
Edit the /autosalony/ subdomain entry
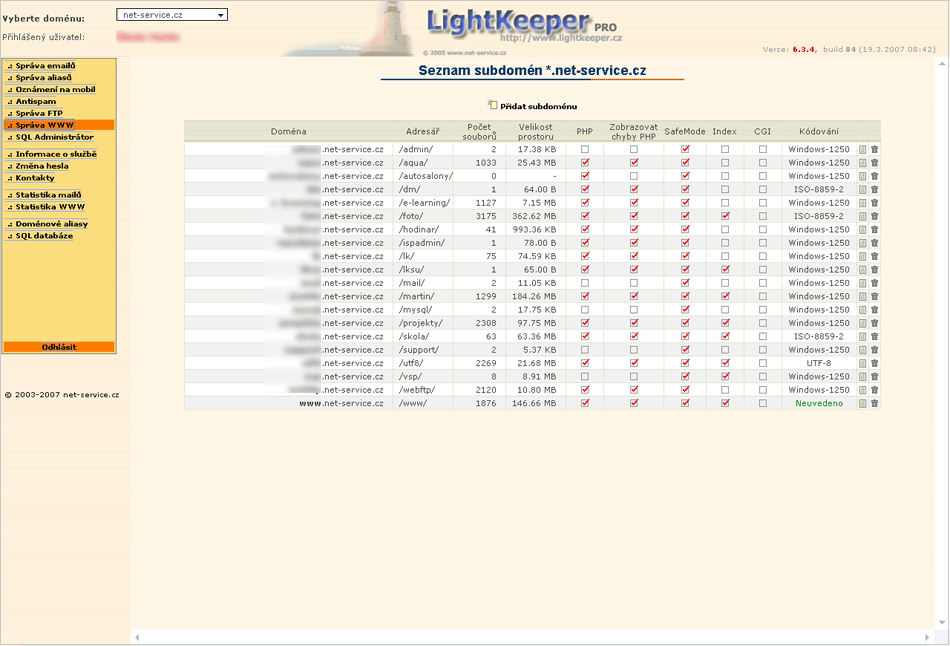click(x=862, y=176)
